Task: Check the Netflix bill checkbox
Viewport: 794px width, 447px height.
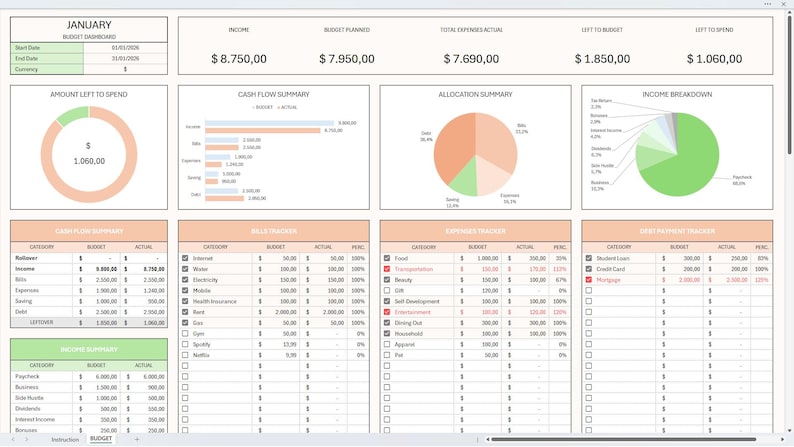Action: [185, 355]
